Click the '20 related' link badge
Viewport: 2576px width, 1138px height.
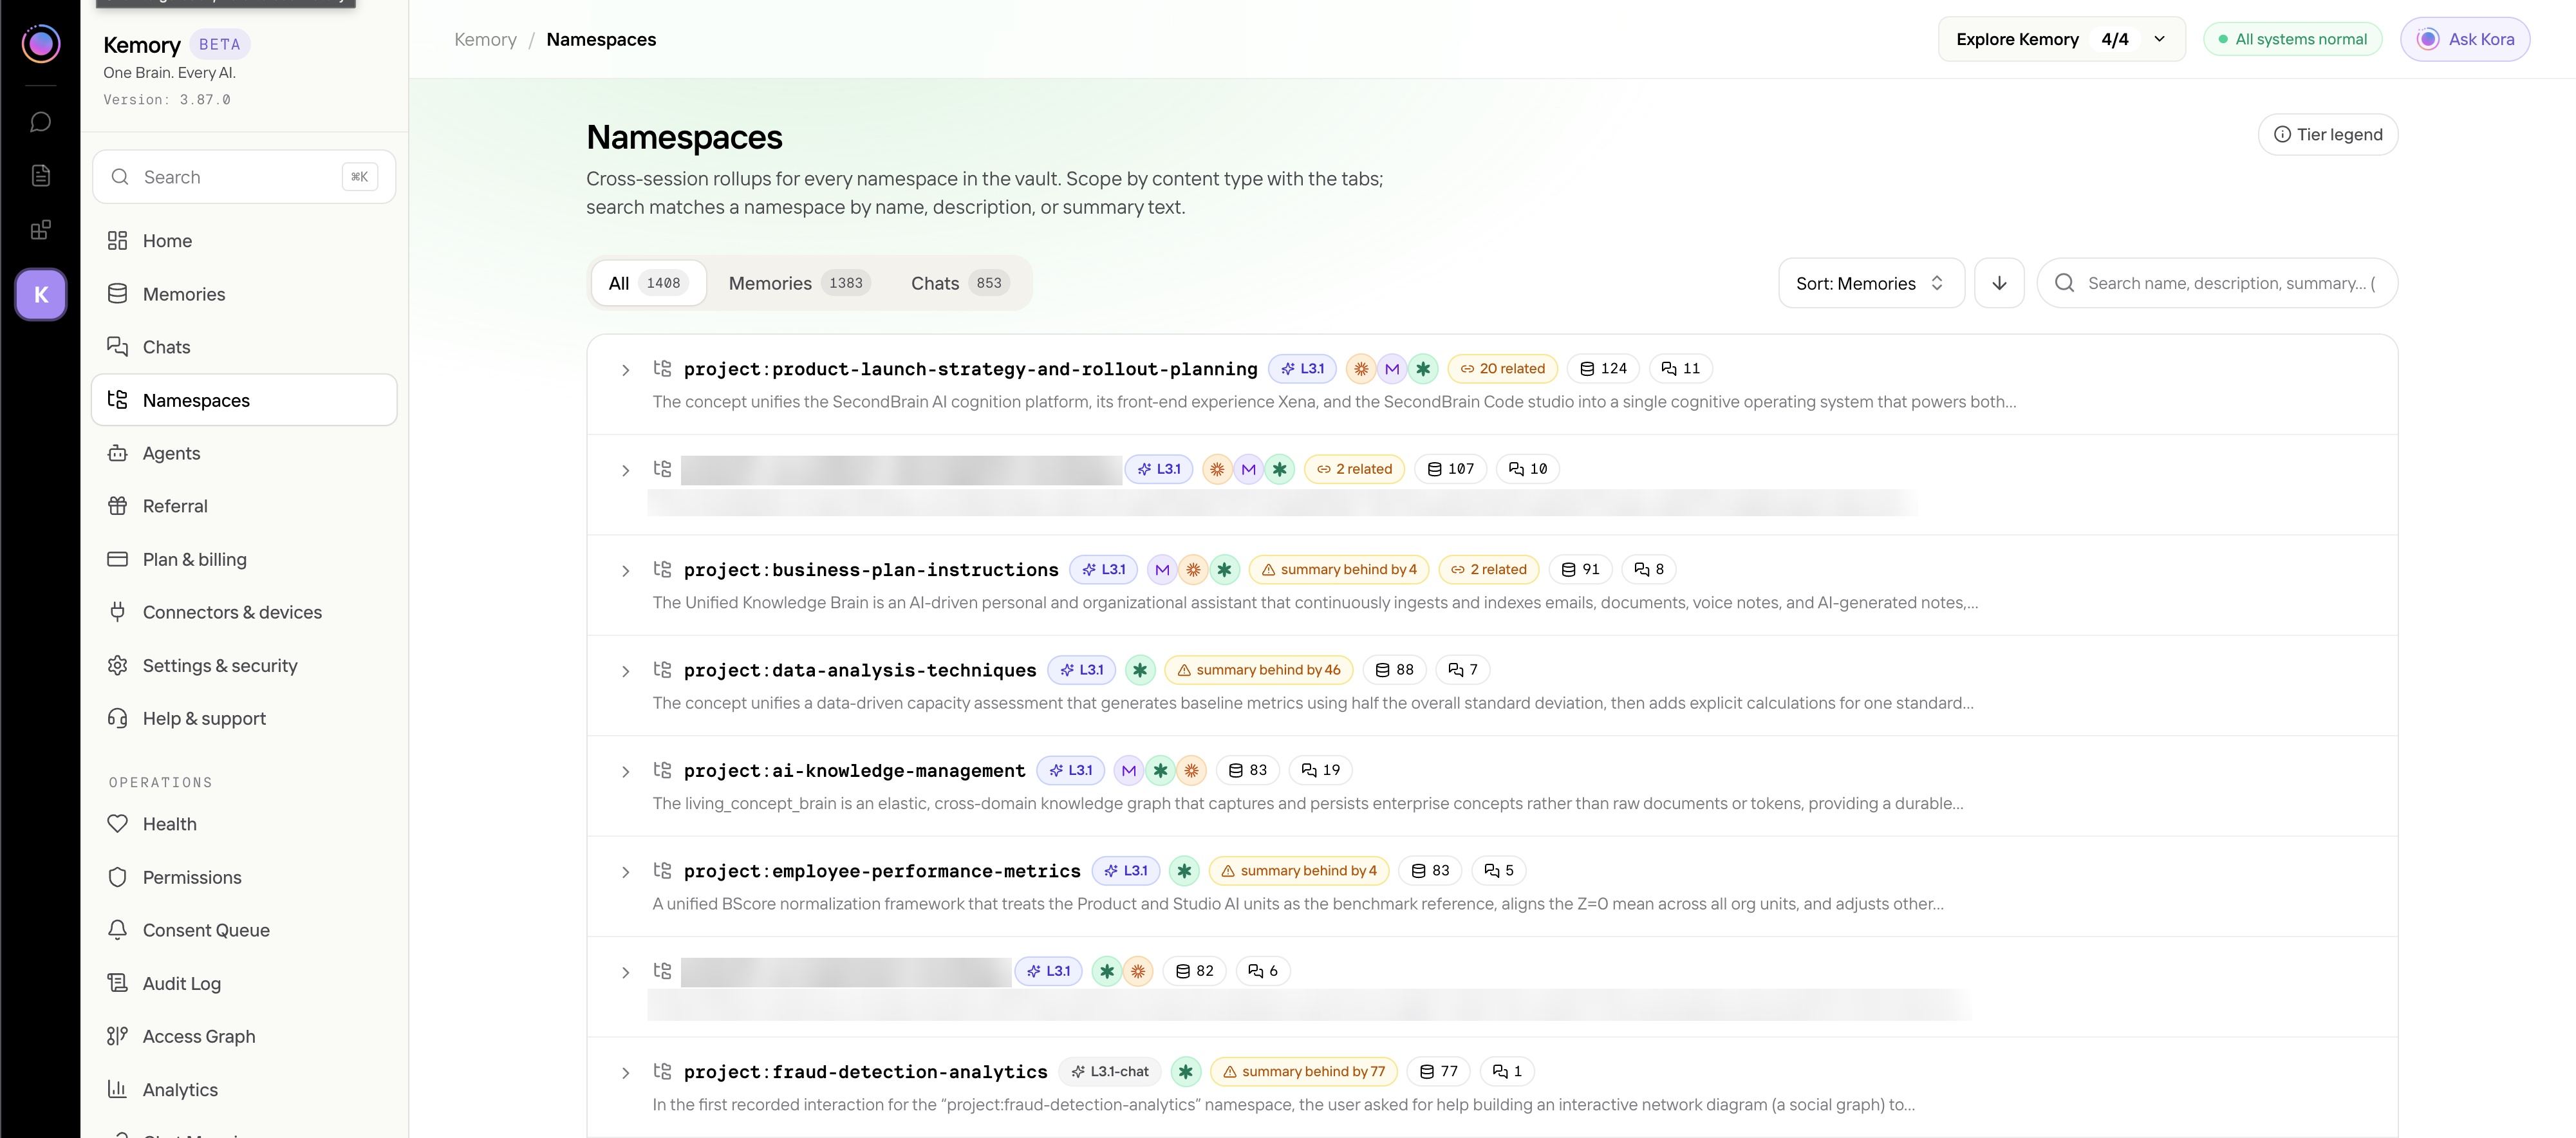(x=1502, y=369)
